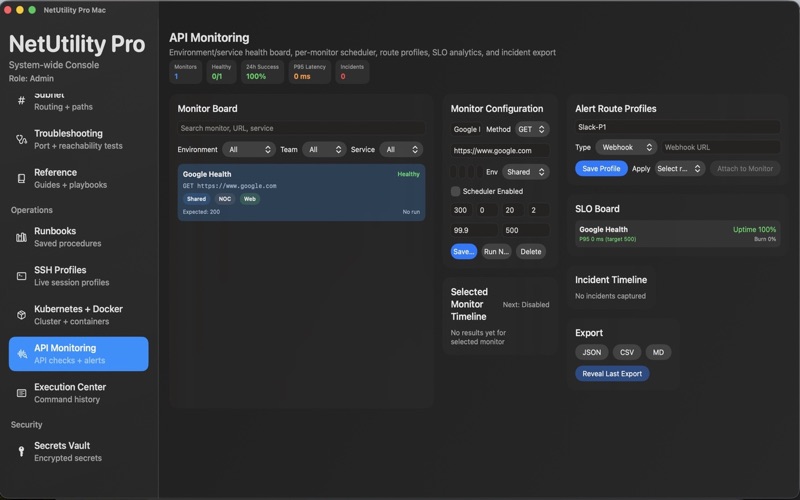Click the P95 Latency 0 ms tile
The width and height of the screenshot is (800, 500).
click(x=309, y=72)
